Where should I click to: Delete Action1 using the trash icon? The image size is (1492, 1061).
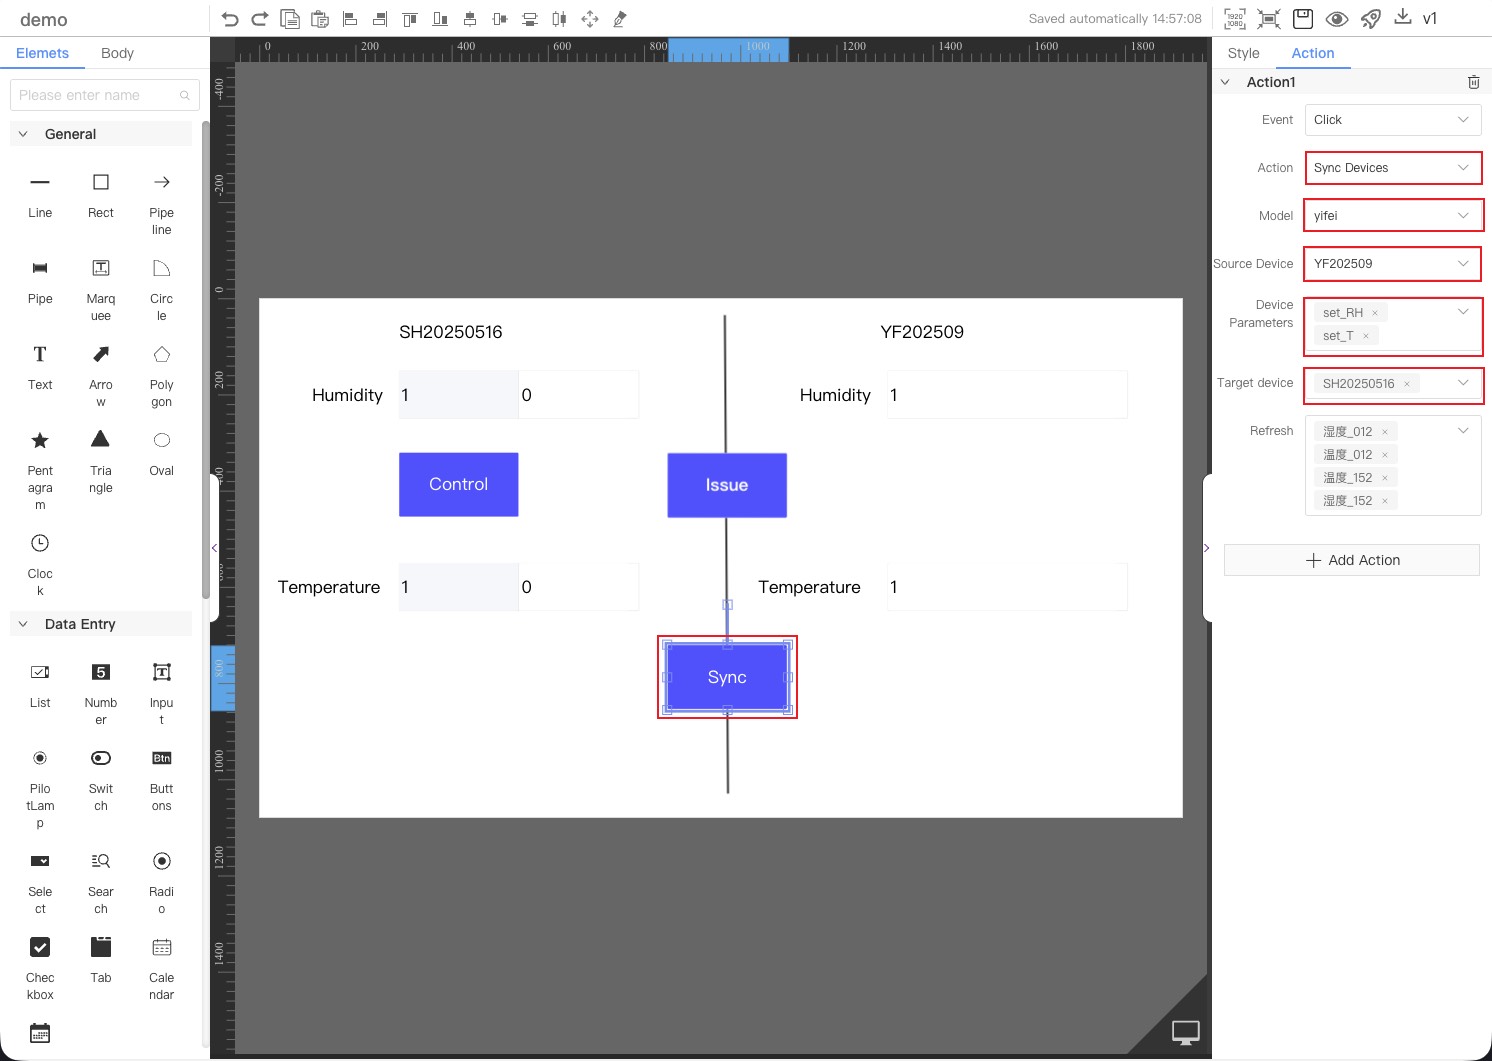coord(1473,82)
